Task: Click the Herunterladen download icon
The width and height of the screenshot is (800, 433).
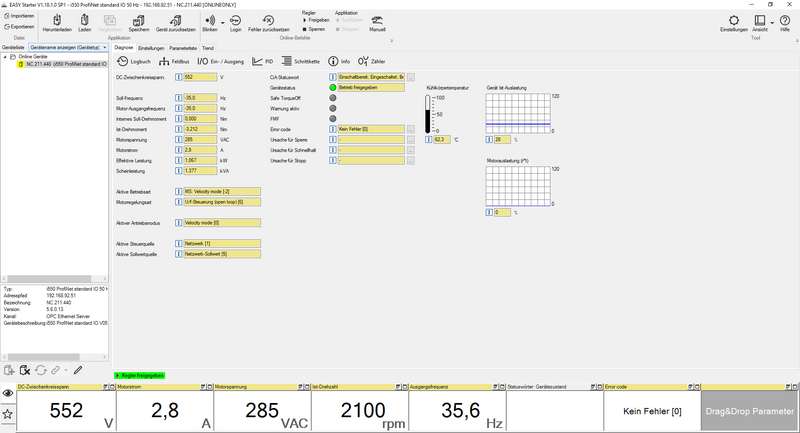Action: (x=57, y=20)
